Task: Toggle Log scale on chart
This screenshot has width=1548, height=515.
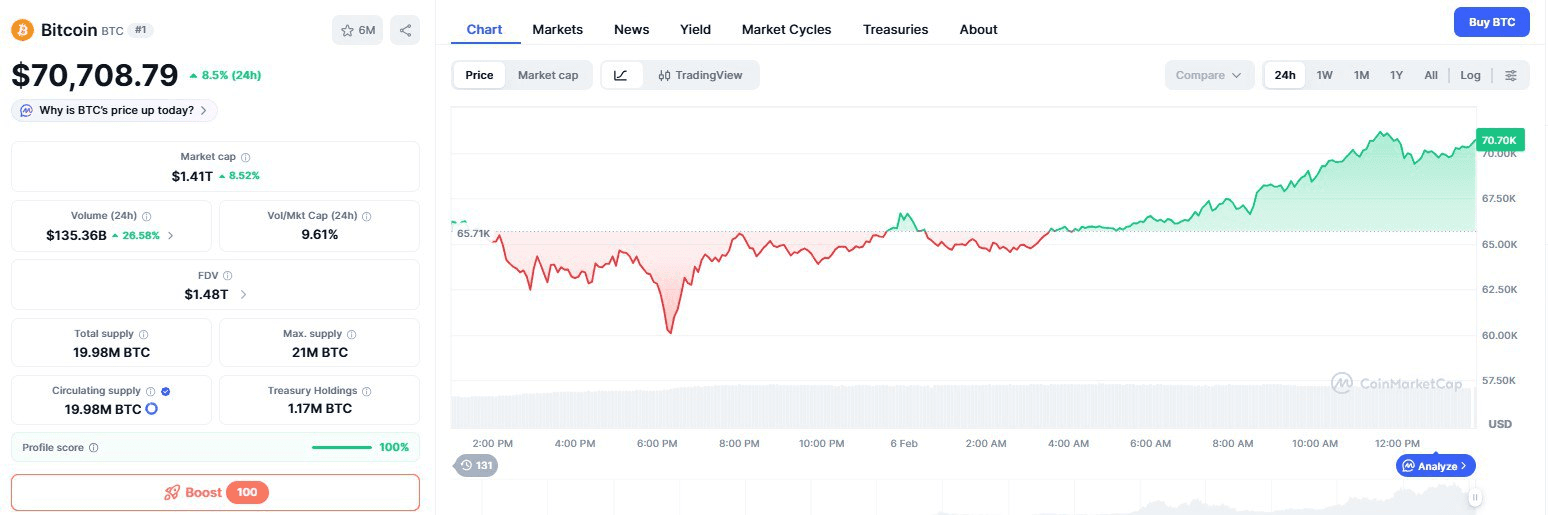Action: (1470, 75)
